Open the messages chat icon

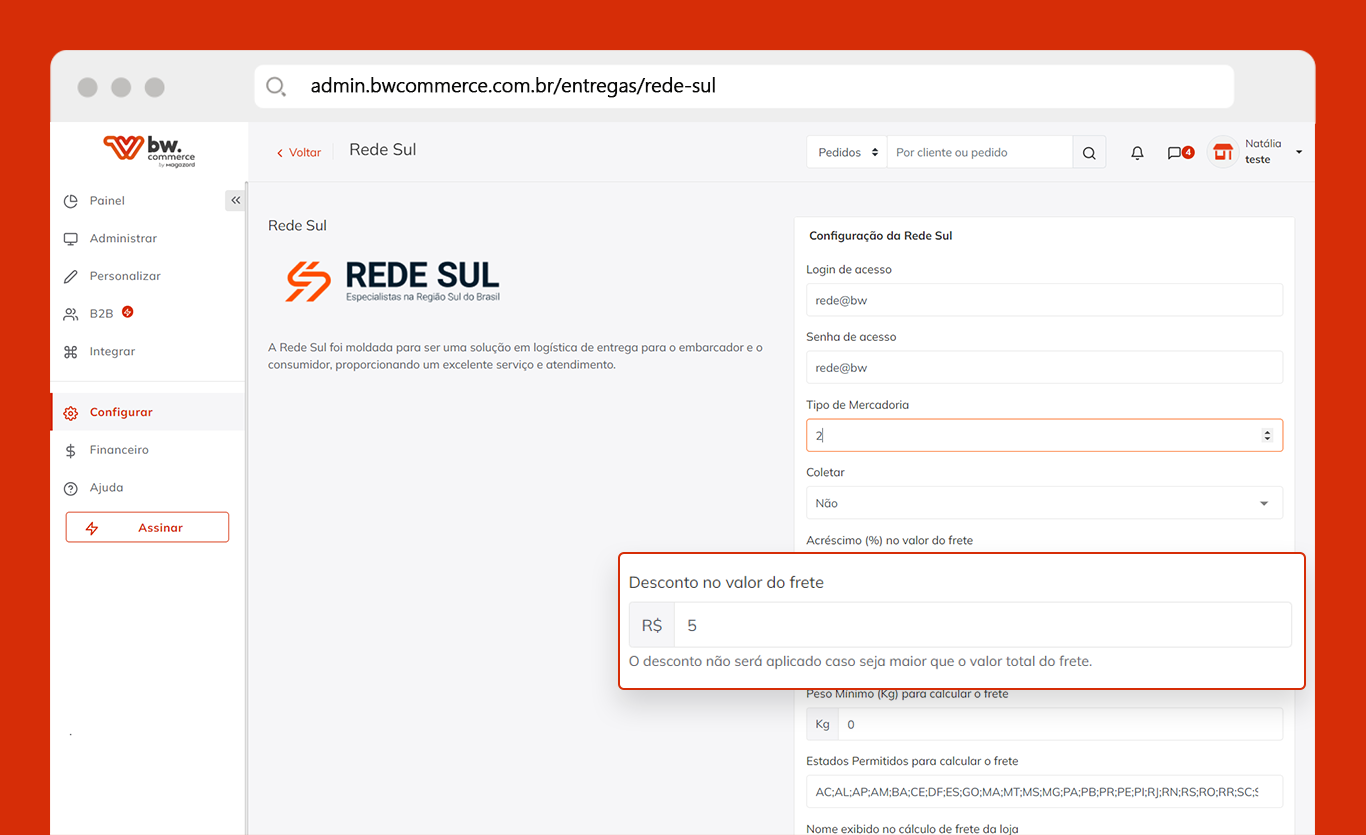pos(1175,153)
